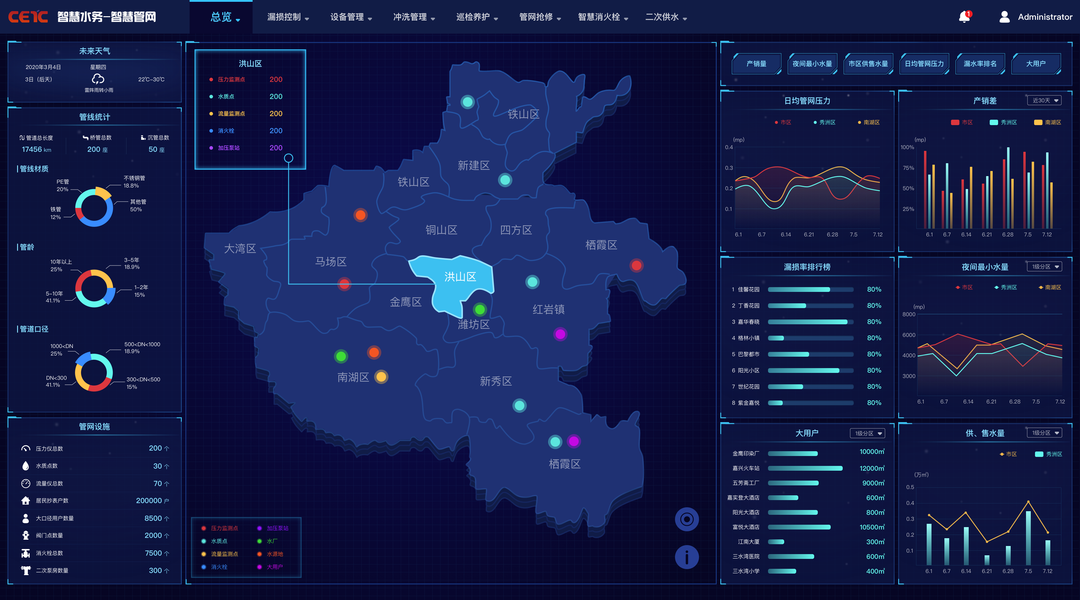Open the 二次供水 menu

tap(666, 17)
